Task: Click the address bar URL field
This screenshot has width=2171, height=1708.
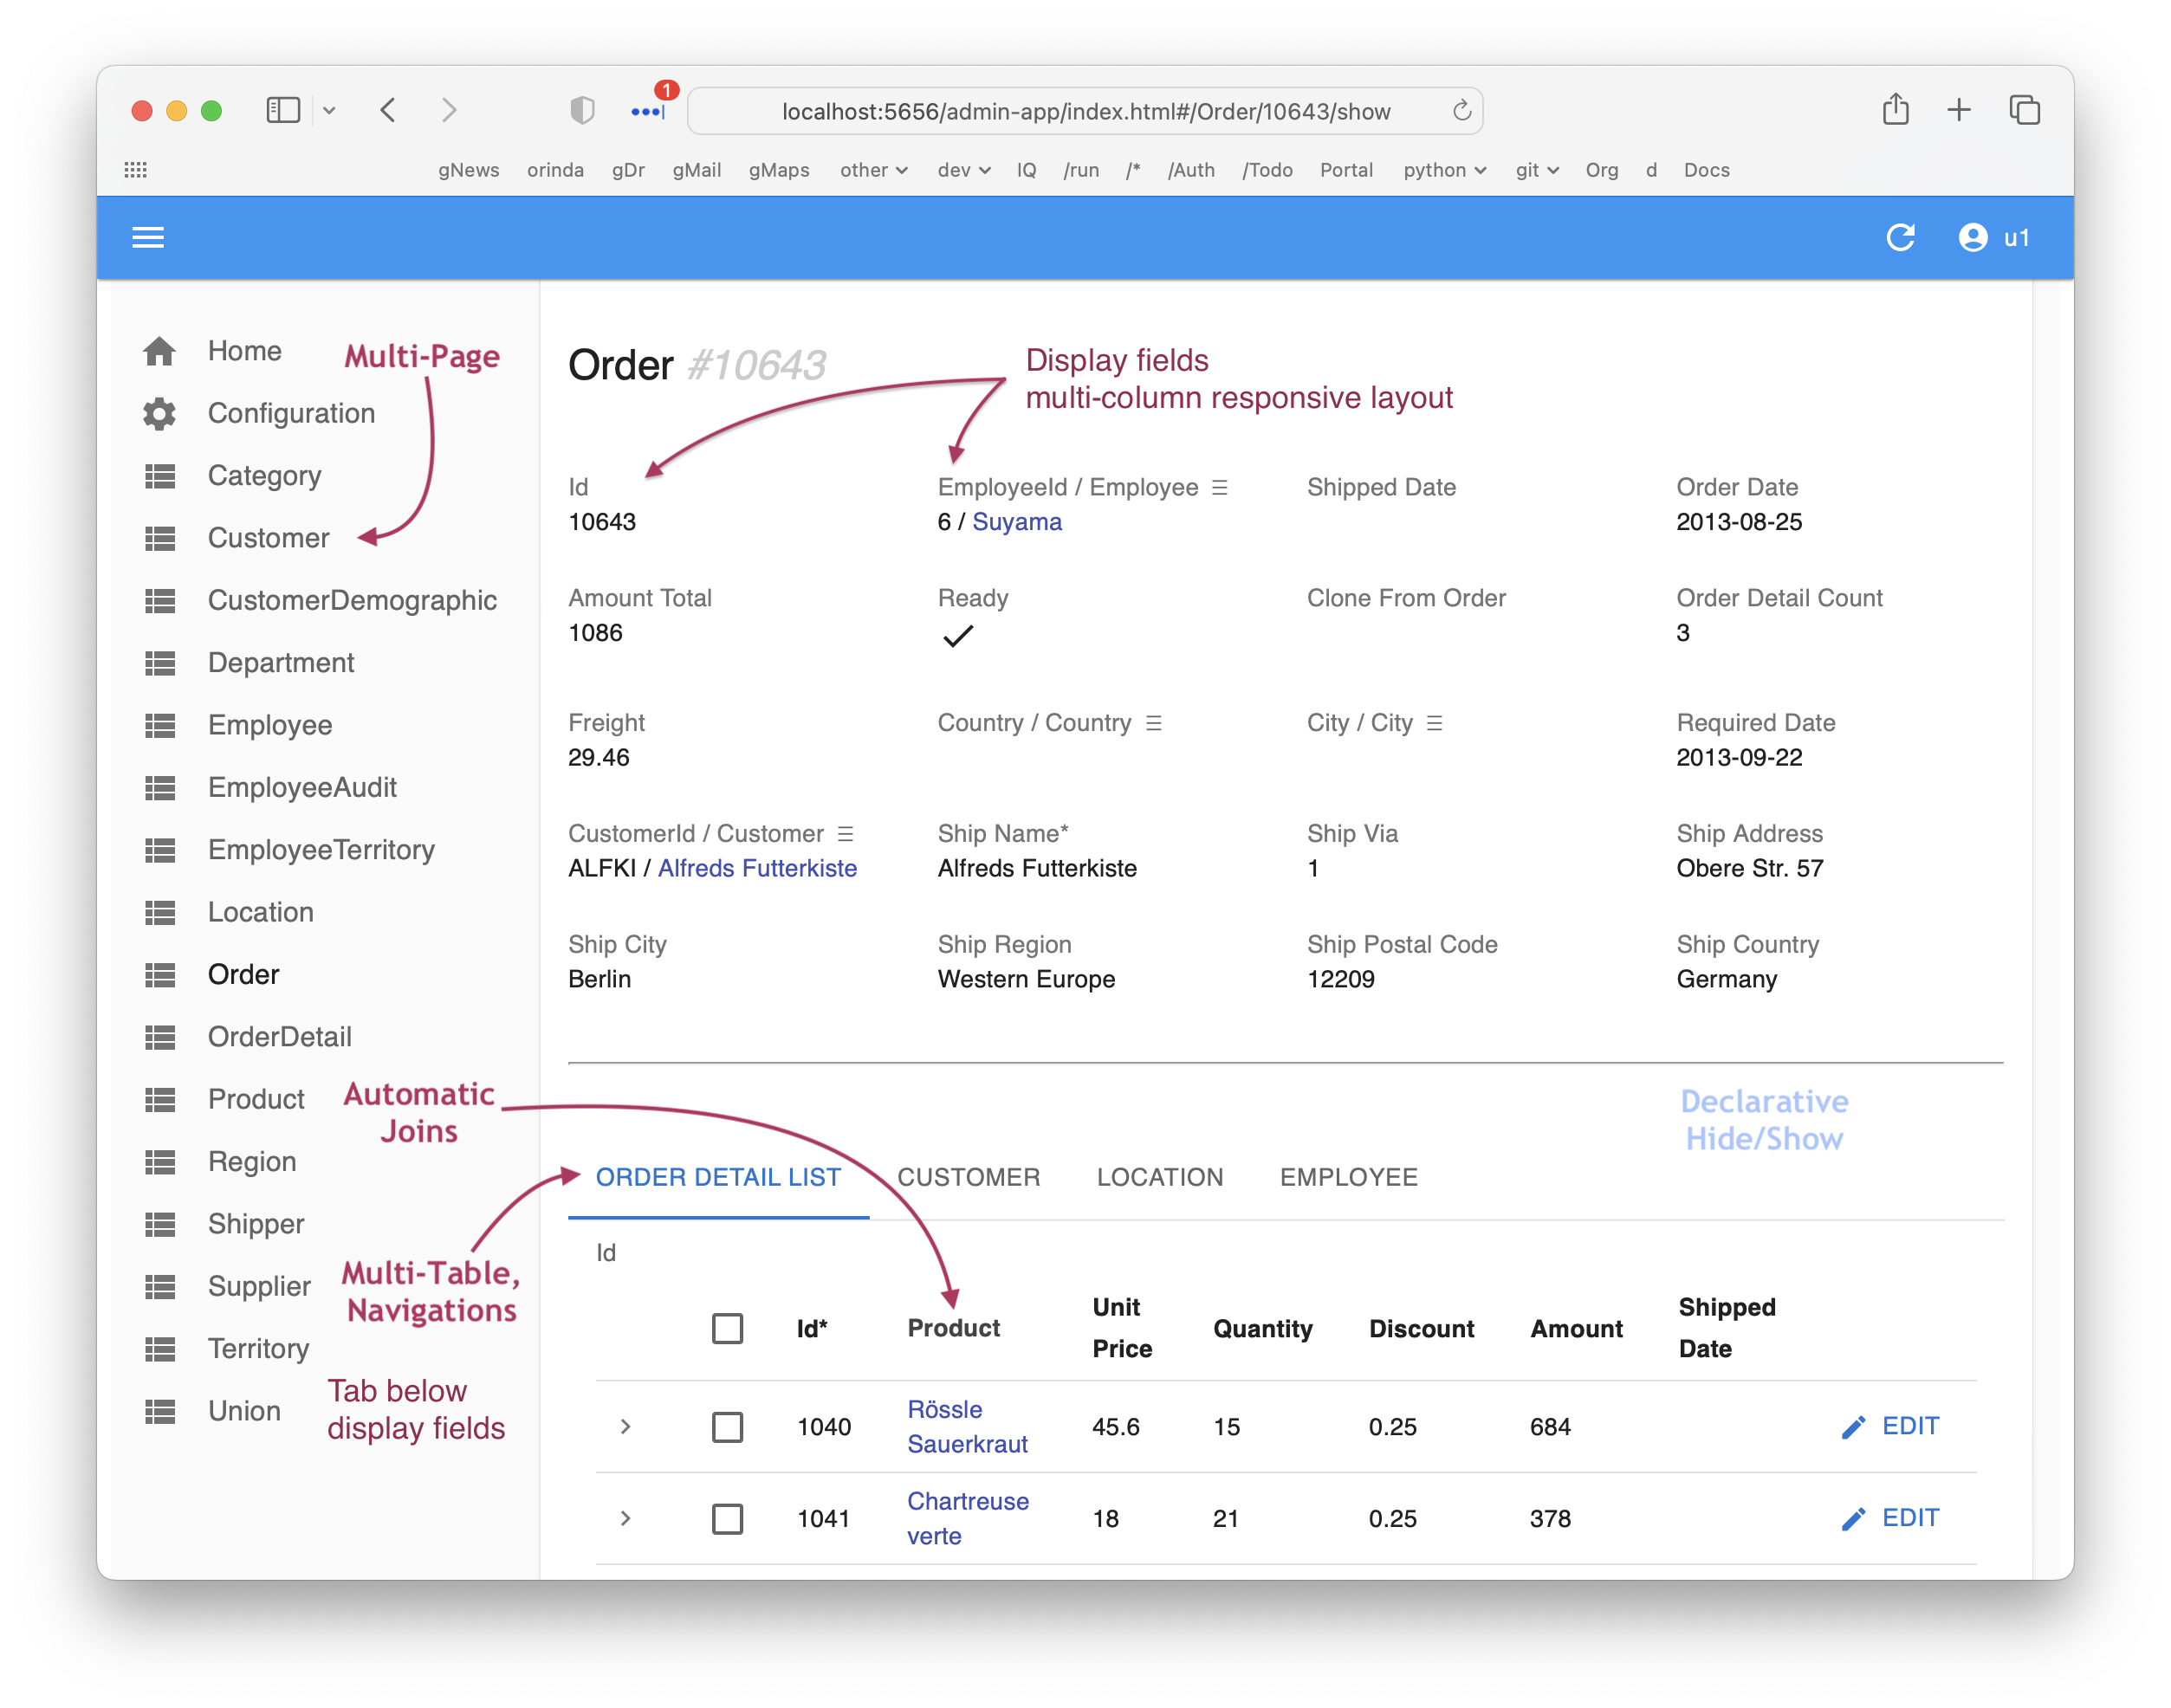Action: [x=1085, y=111]
